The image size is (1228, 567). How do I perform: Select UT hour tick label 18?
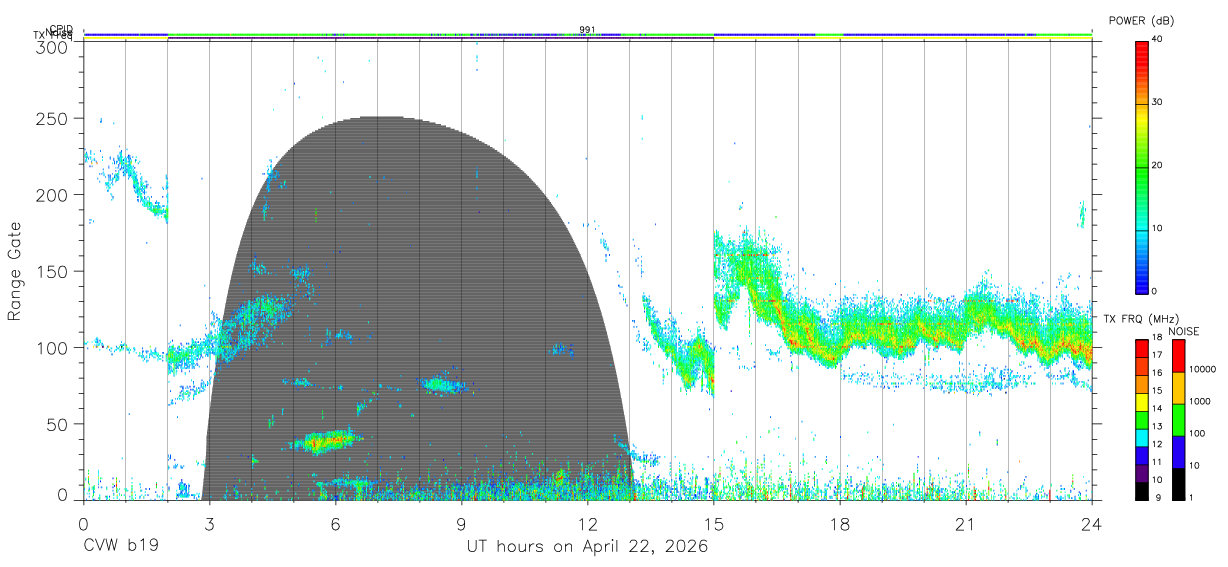click(839, 524)
